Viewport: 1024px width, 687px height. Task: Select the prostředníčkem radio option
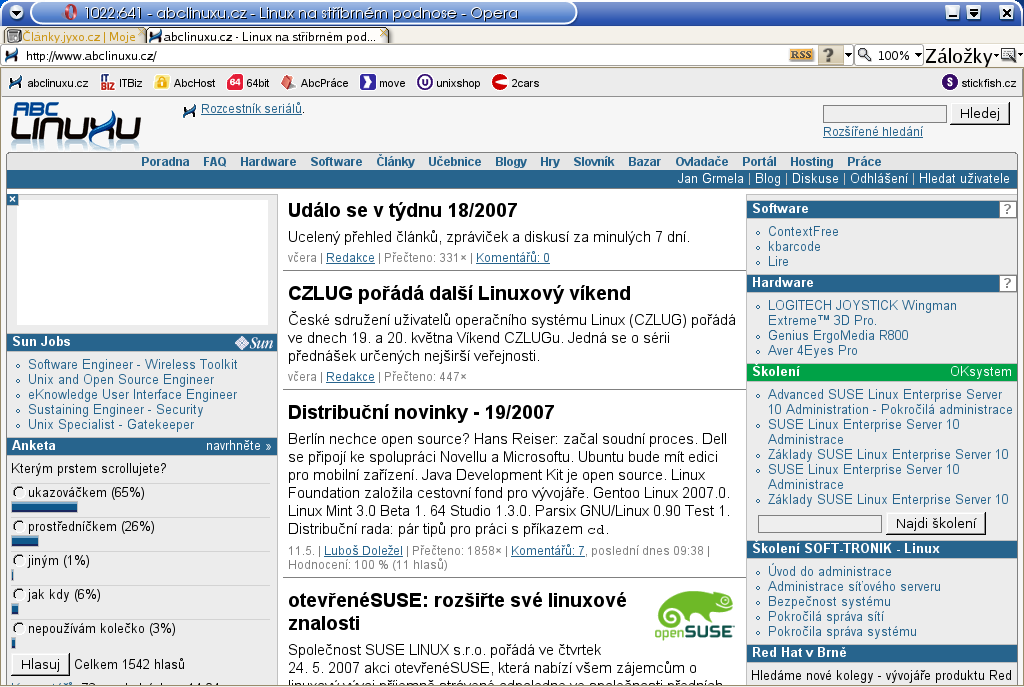click(18, 526)
